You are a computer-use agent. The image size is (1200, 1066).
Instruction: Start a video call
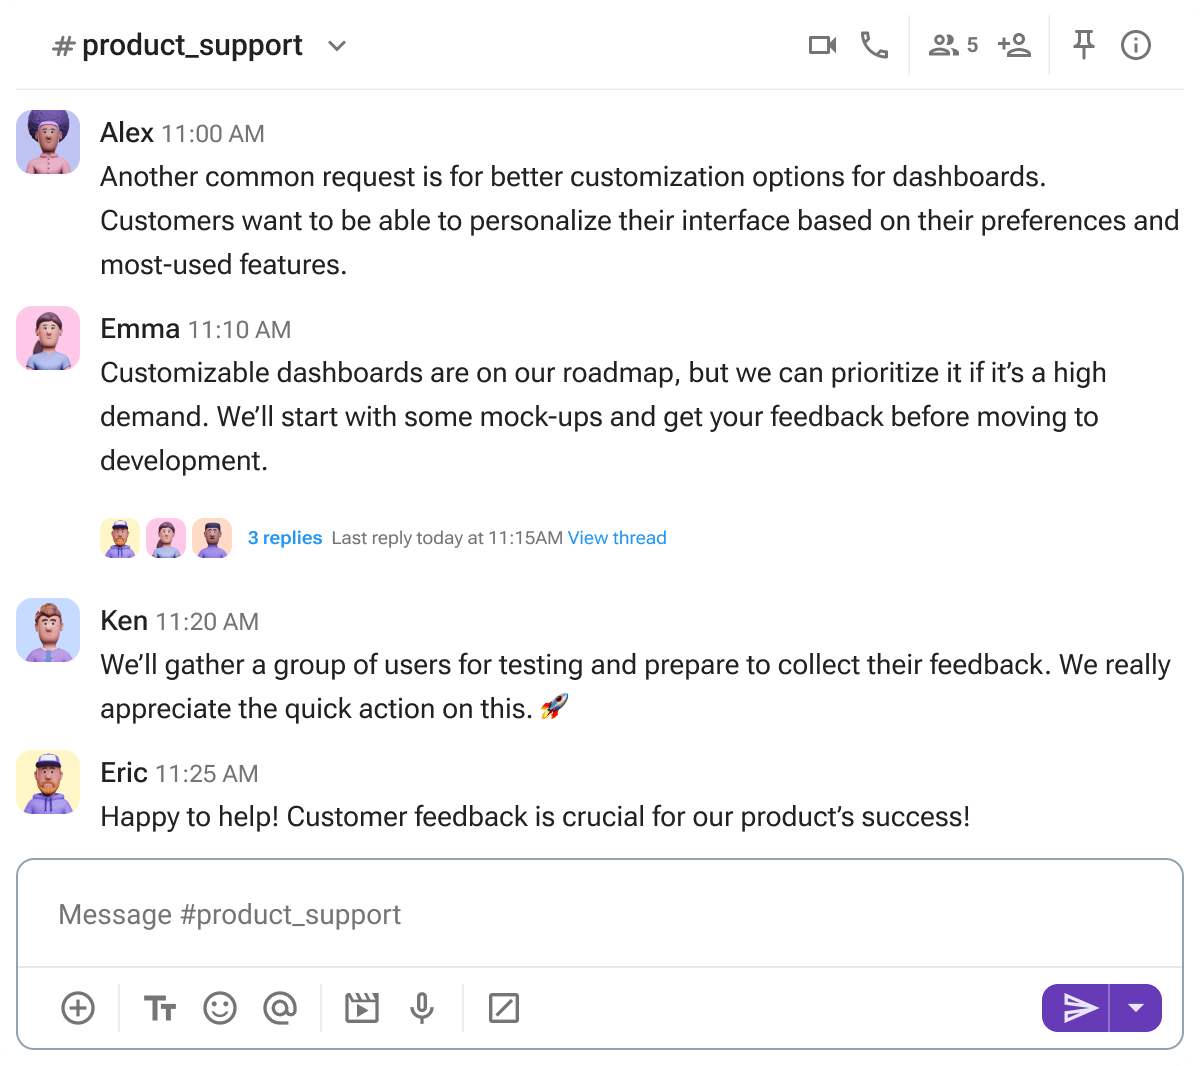(821, 45)
